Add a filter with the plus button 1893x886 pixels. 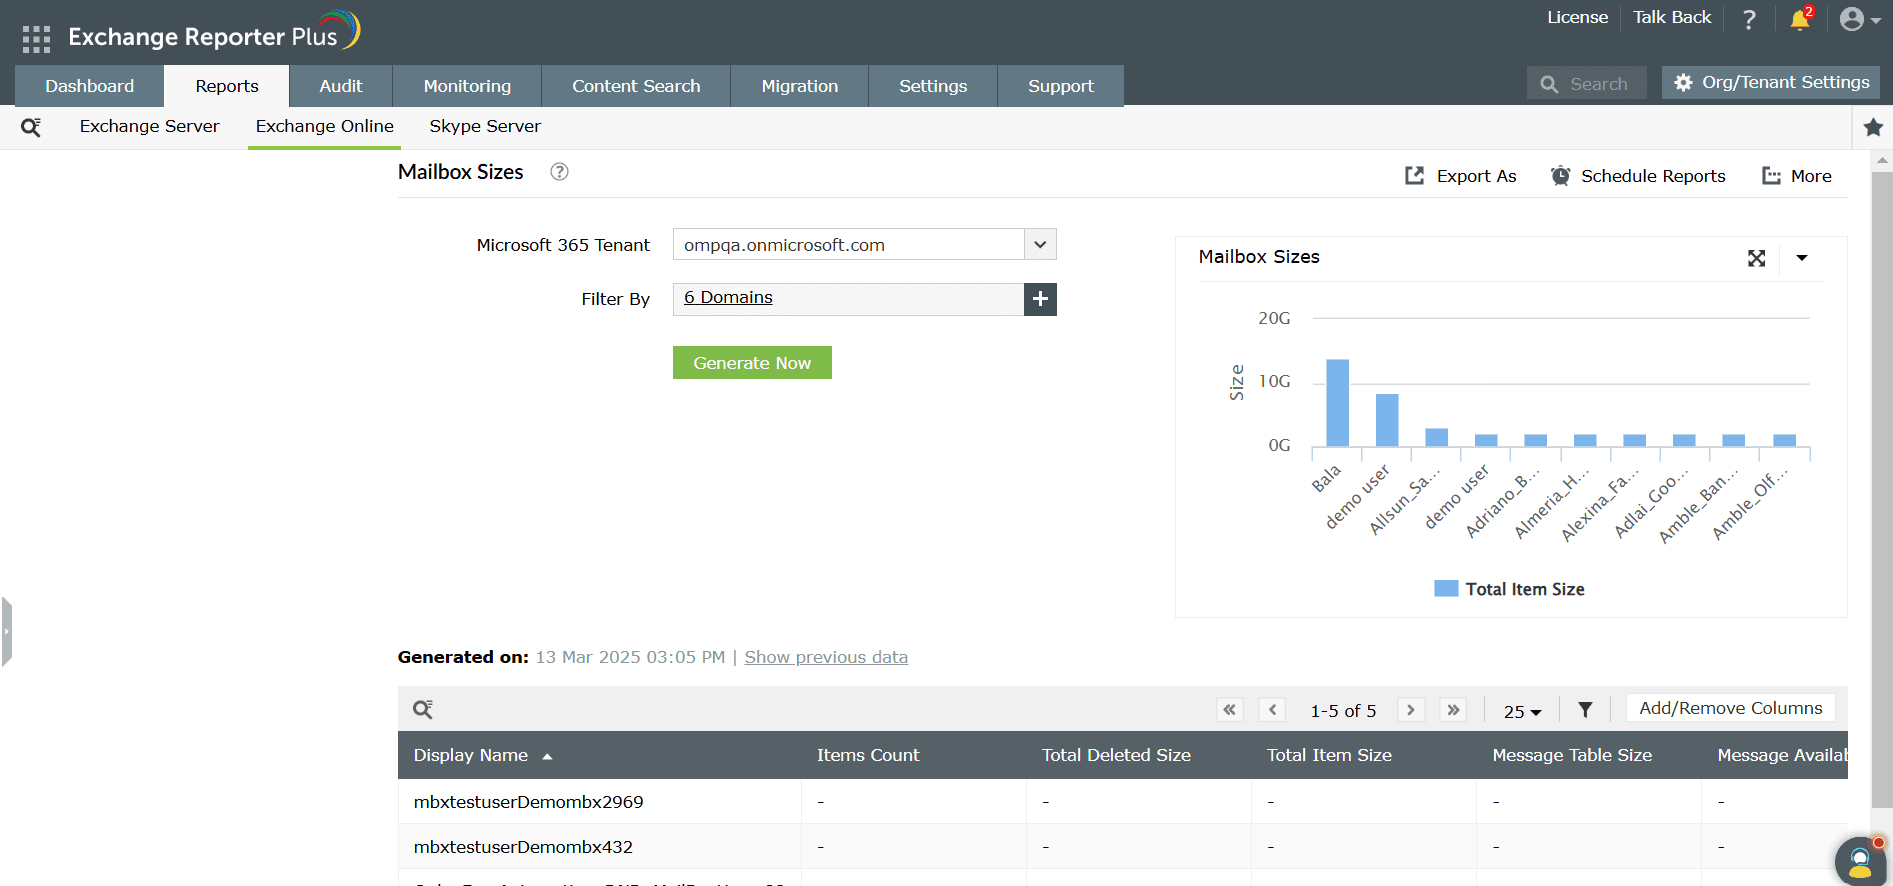(1040, 299)
